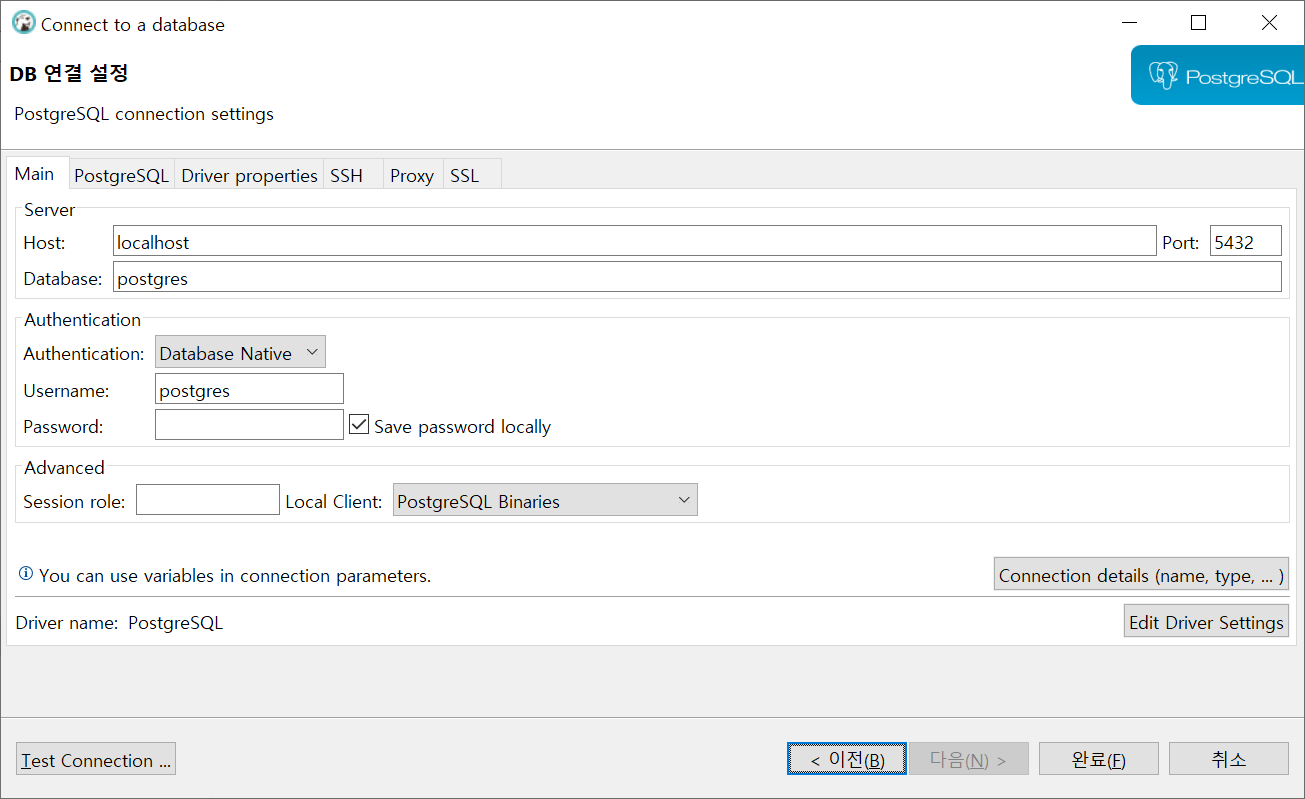Click the Database field
Viewport: 1305px width, 799px height.
pos(697,278)
